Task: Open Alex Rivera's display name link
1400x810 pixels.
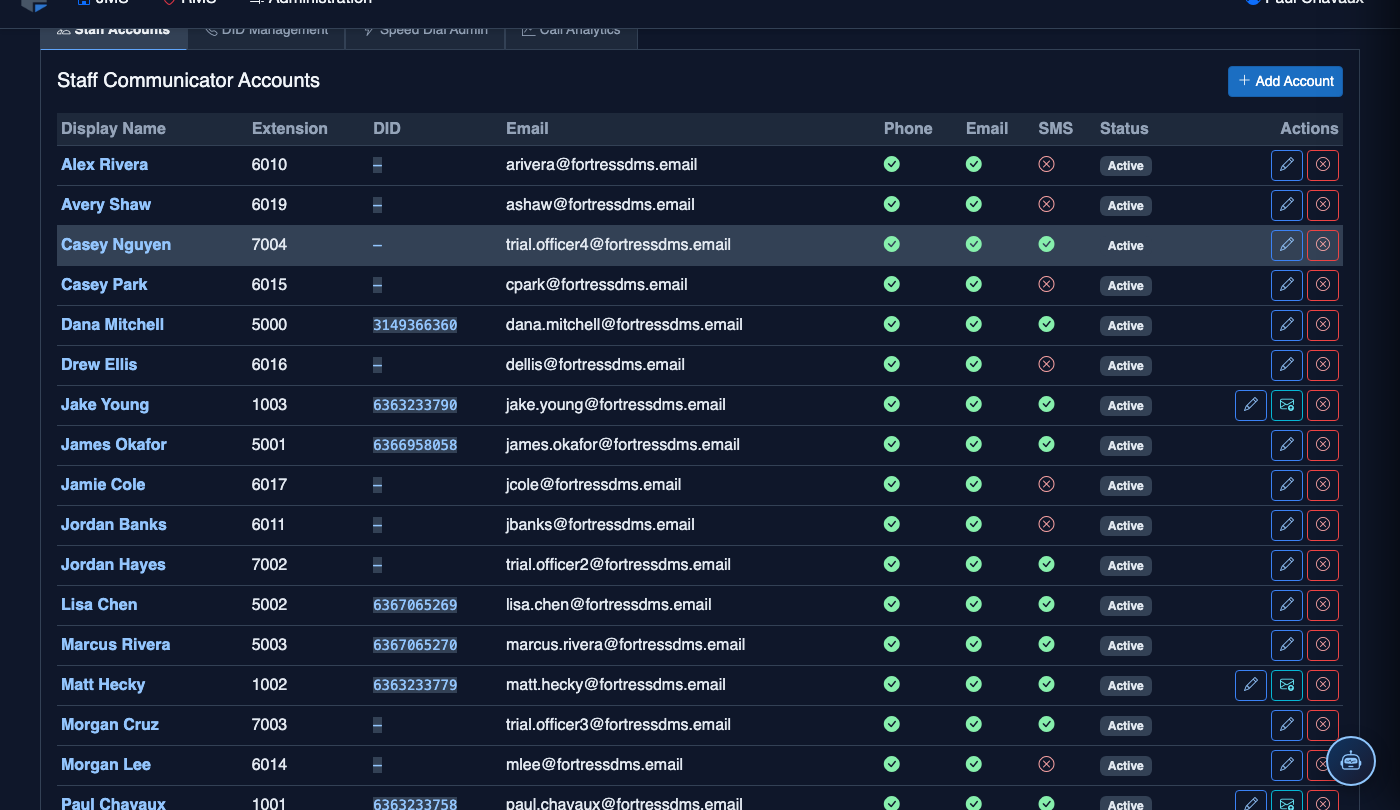Action: [104, 164]
